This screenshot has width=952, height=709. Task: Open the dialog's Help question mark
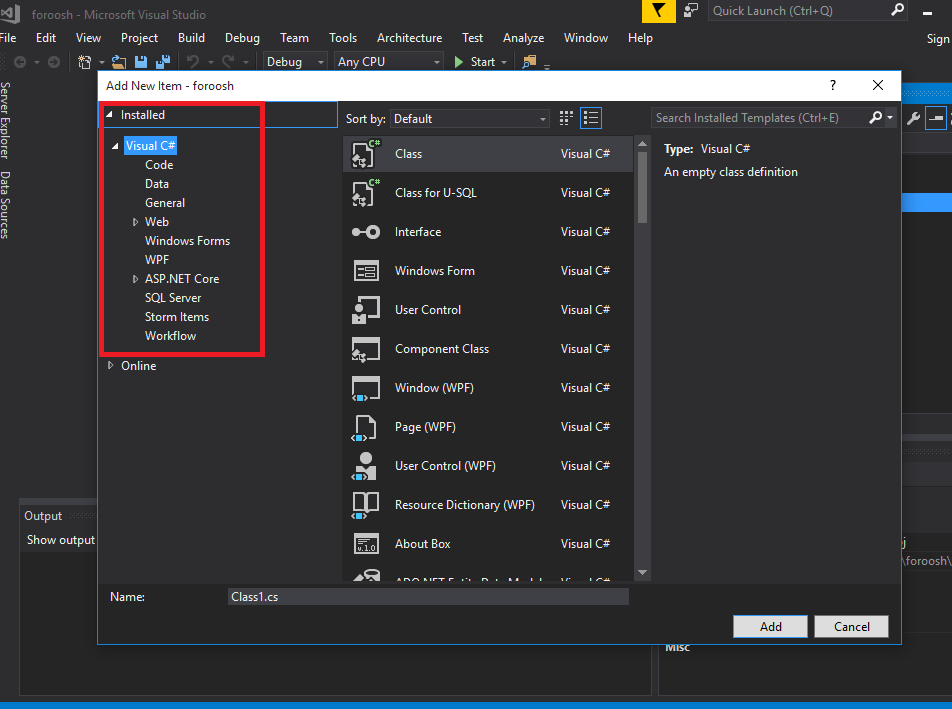pyautogui.click(x=833, y=86)
